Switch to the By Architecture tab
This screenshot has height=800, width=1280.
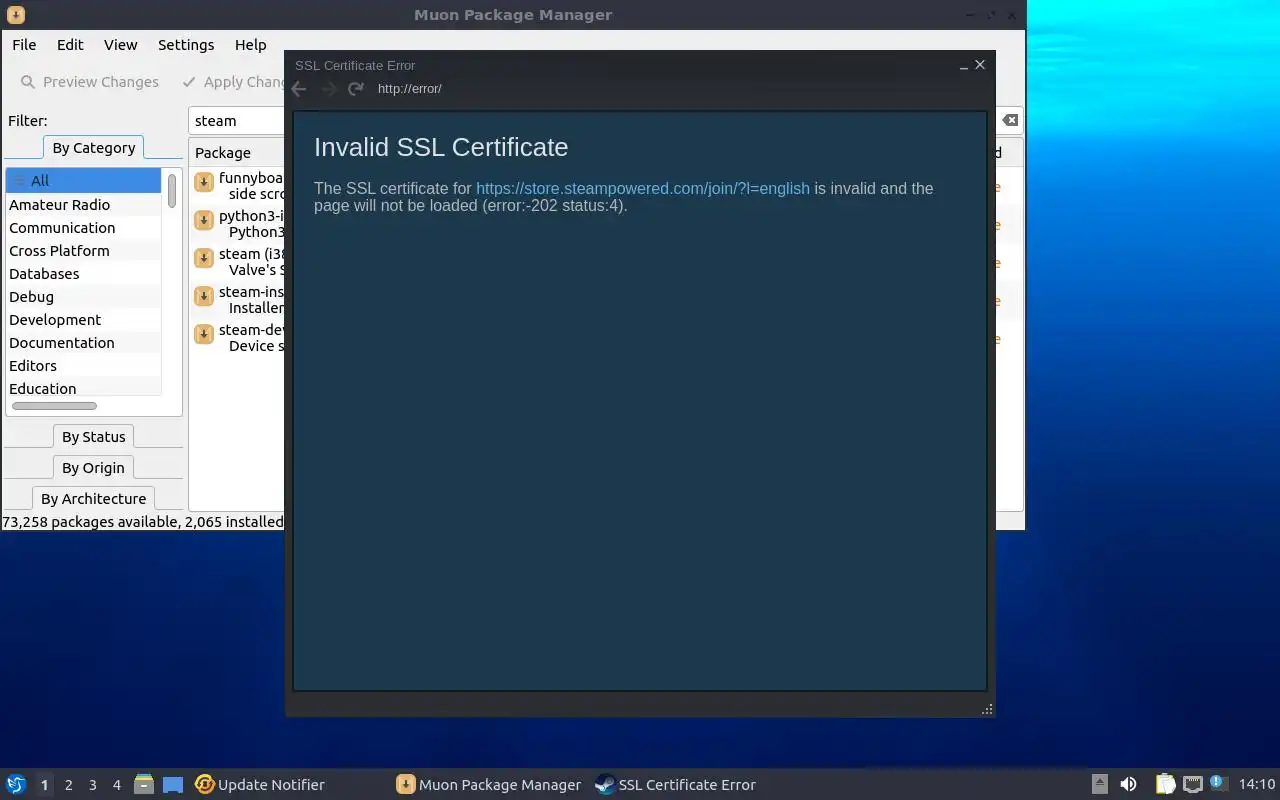tap(94, 499)
